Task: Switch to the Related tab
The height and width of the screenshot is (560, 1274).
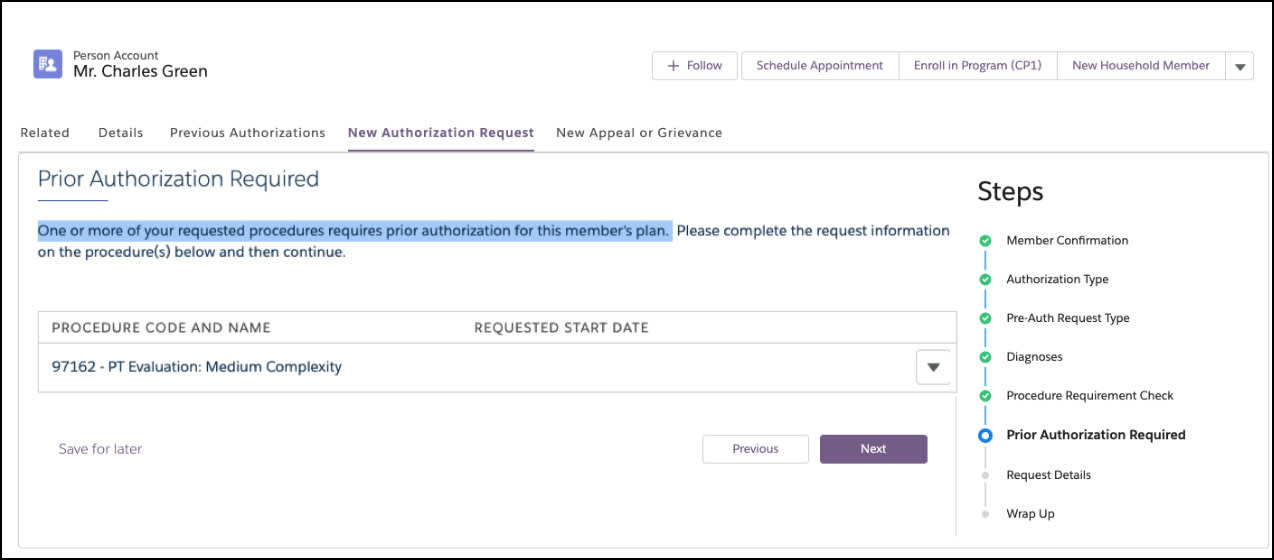Action: click(x=45, y=132)
